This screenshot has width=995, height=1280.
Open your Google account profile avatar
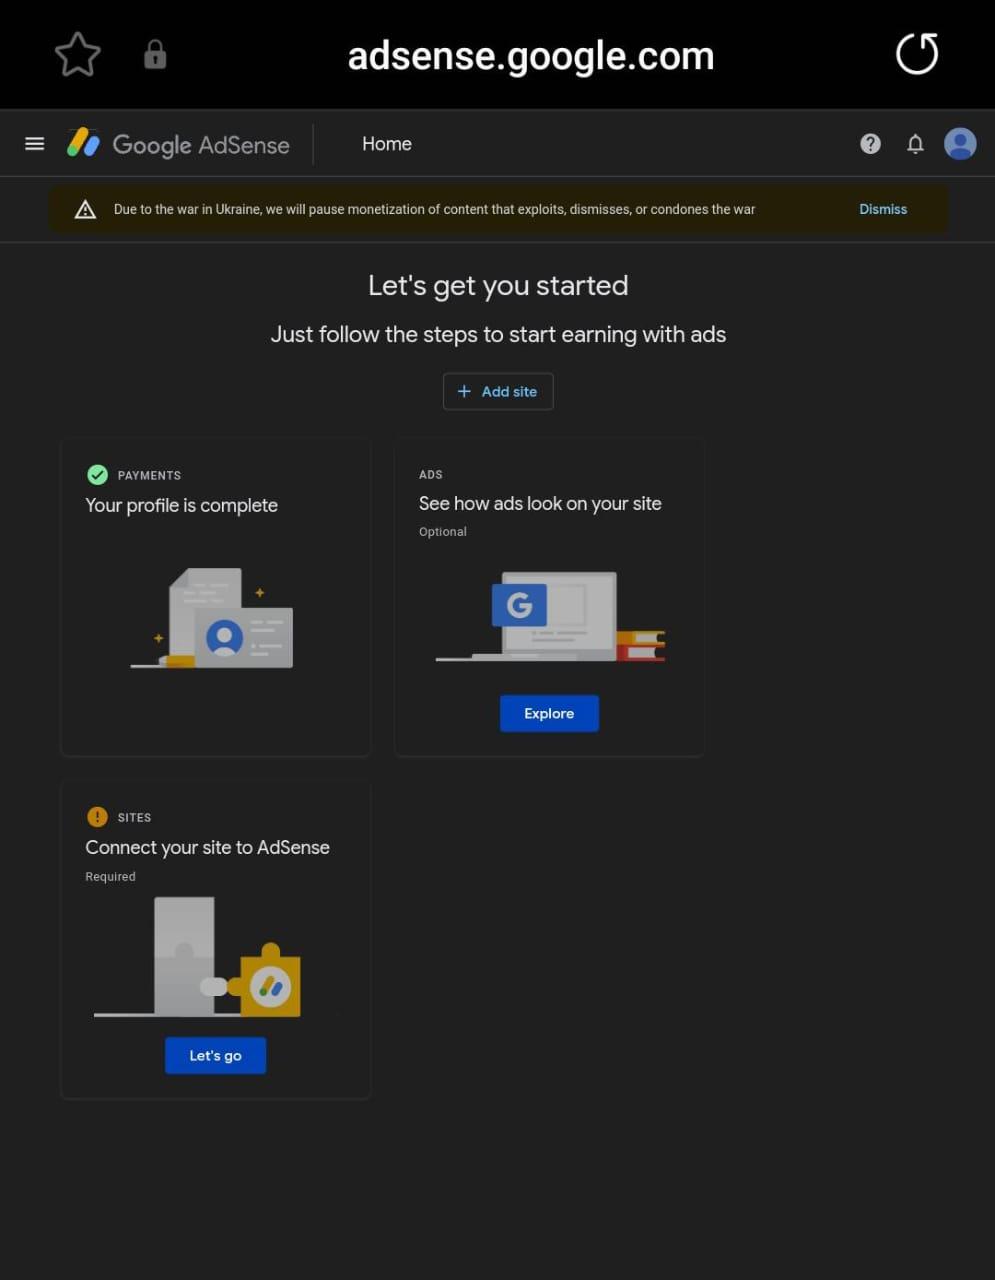[x=959, y=143]
